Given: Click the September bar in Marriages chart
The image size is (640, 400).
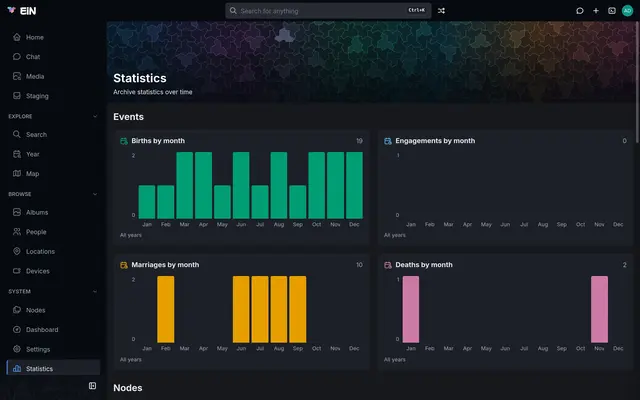Looking at the screenshot, I should pyautogui.click(x=298, y=309).
